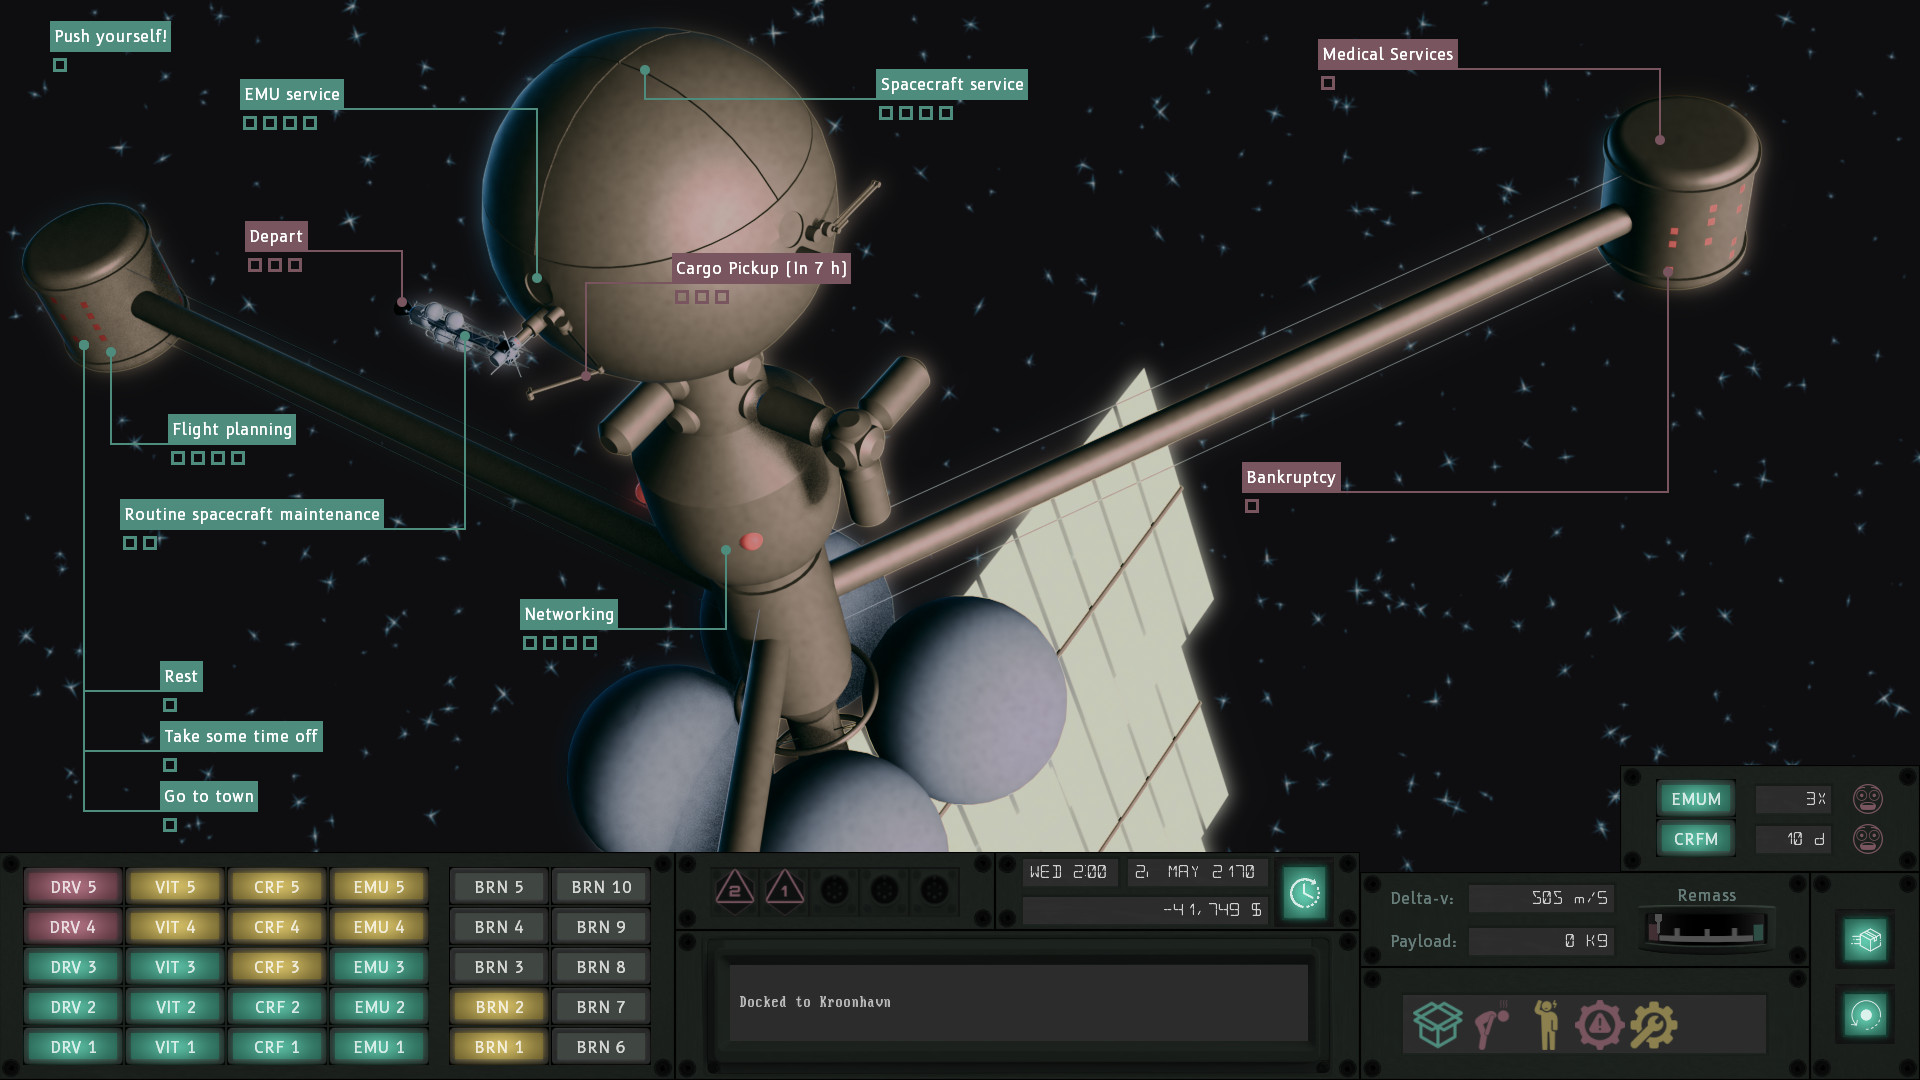Check the Bankruptcy checkbox

tap(1252, 506)
